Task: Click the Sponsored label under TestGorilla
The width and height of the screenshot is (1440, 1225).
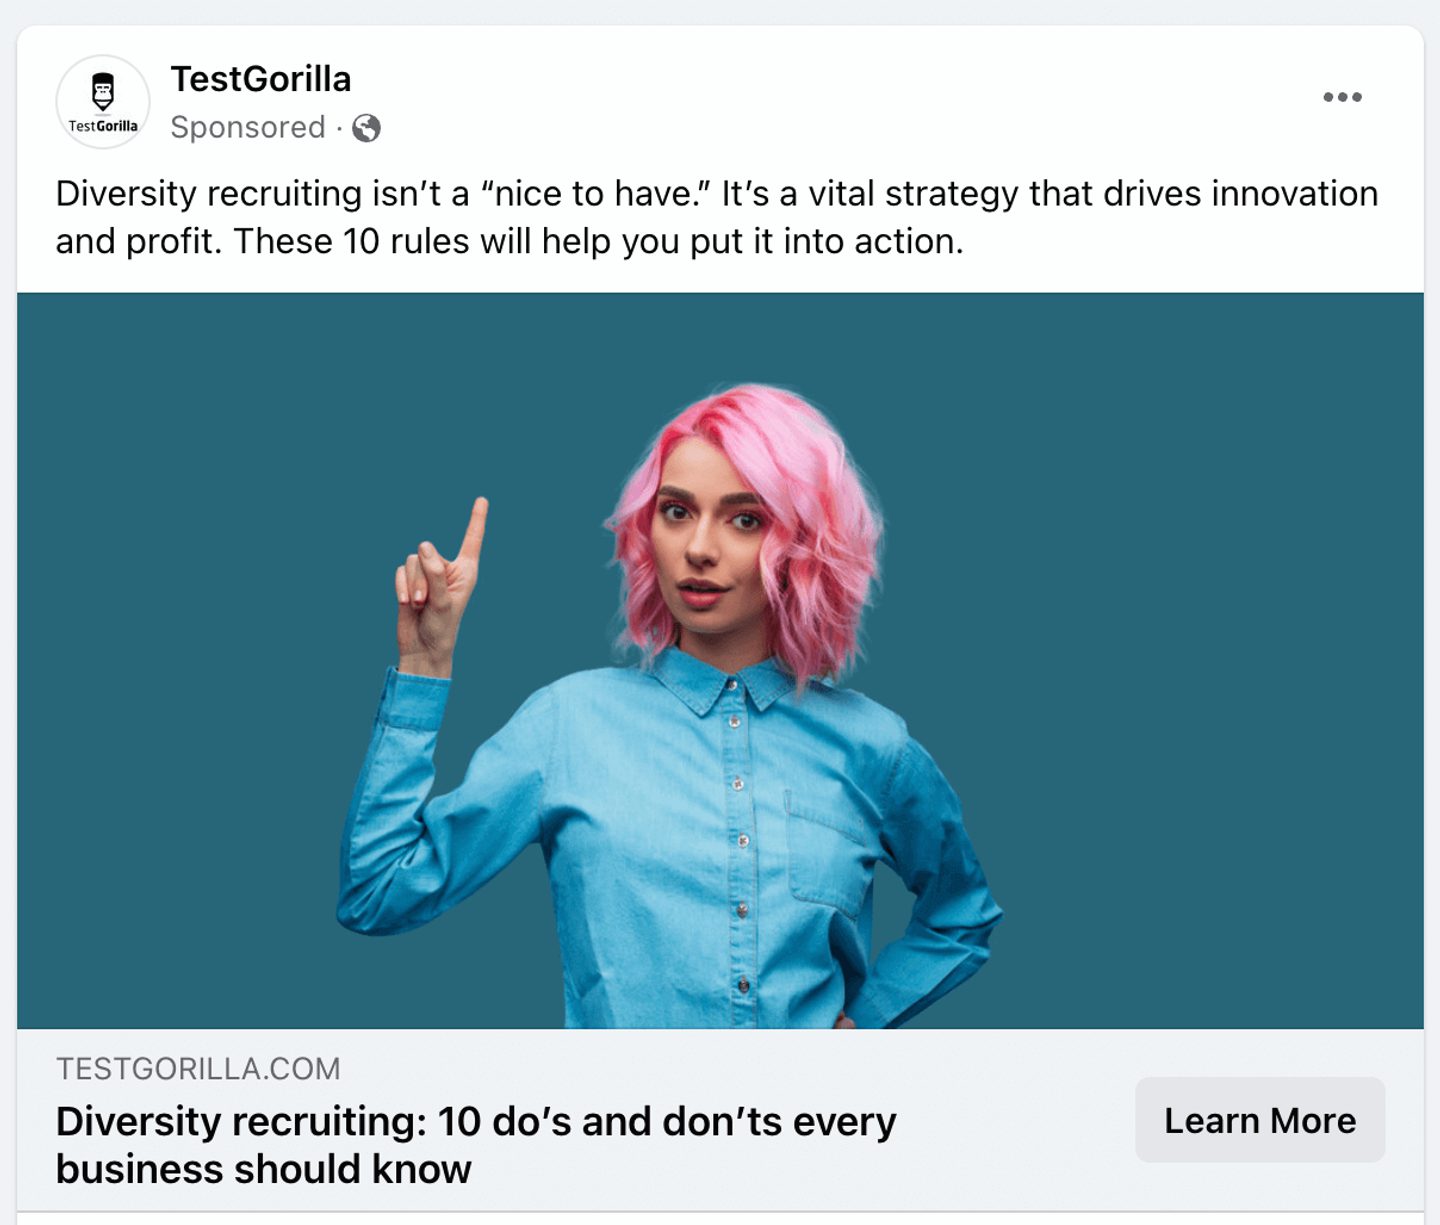Action: (x=248, y=127)
